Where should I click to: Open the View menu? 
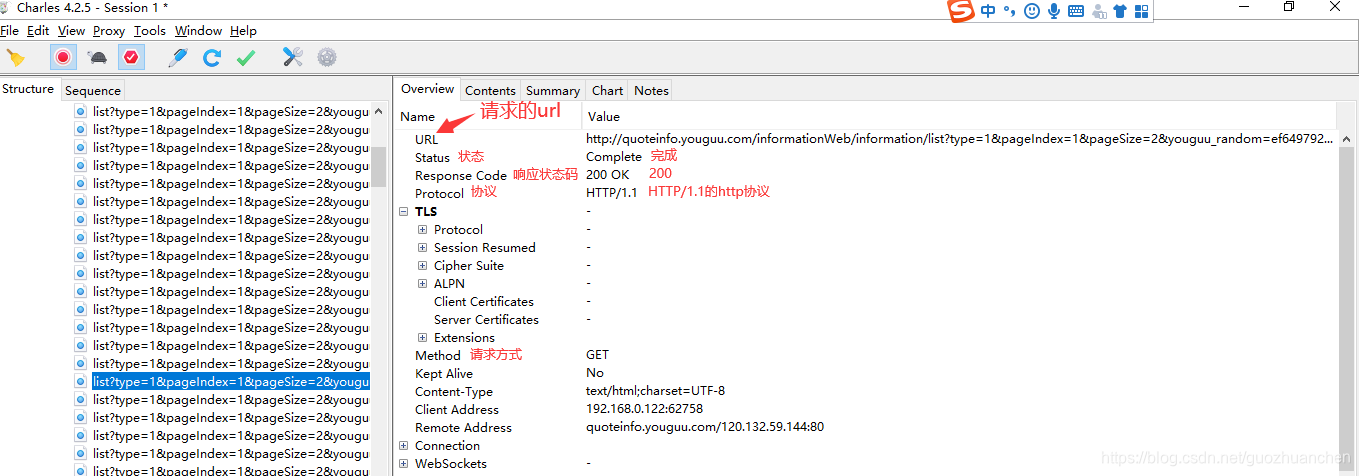(x=72, y=31)
